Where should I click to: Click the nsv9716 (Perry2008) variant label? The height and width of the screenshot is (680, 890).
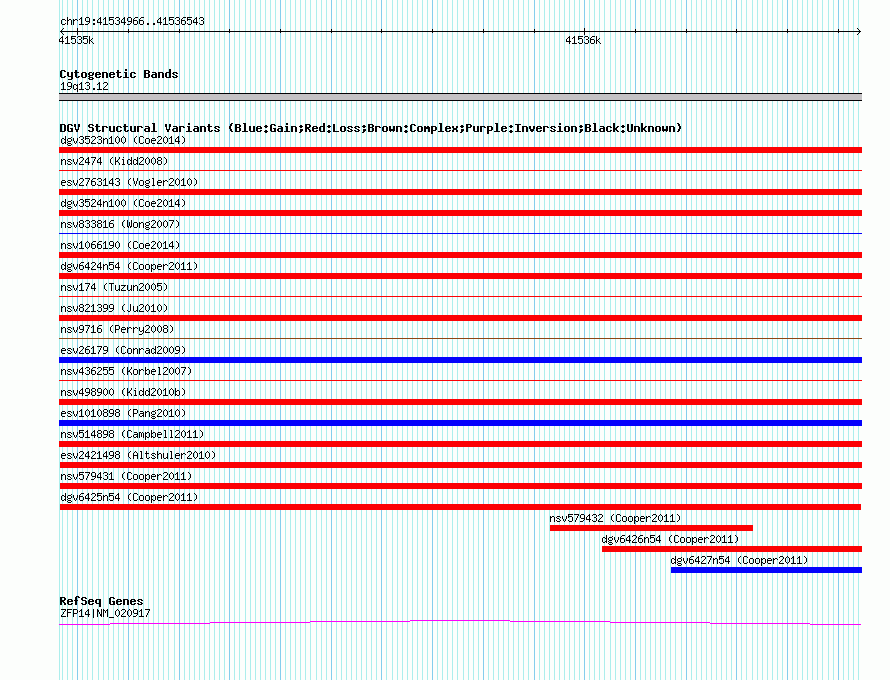(117, 329)
